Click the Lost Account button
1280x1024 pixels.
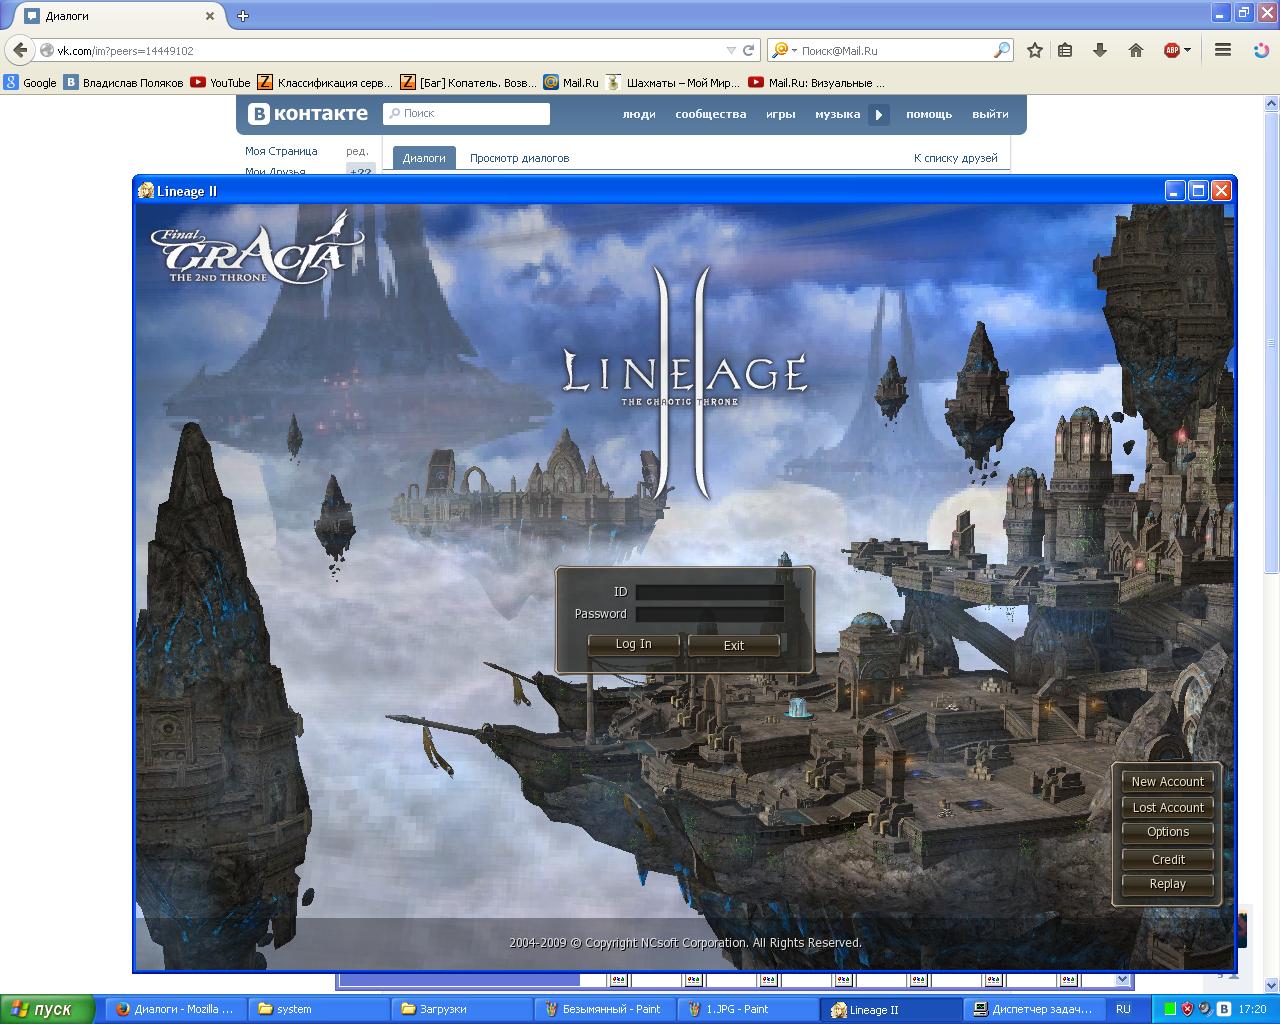(x=1167, y=808)
